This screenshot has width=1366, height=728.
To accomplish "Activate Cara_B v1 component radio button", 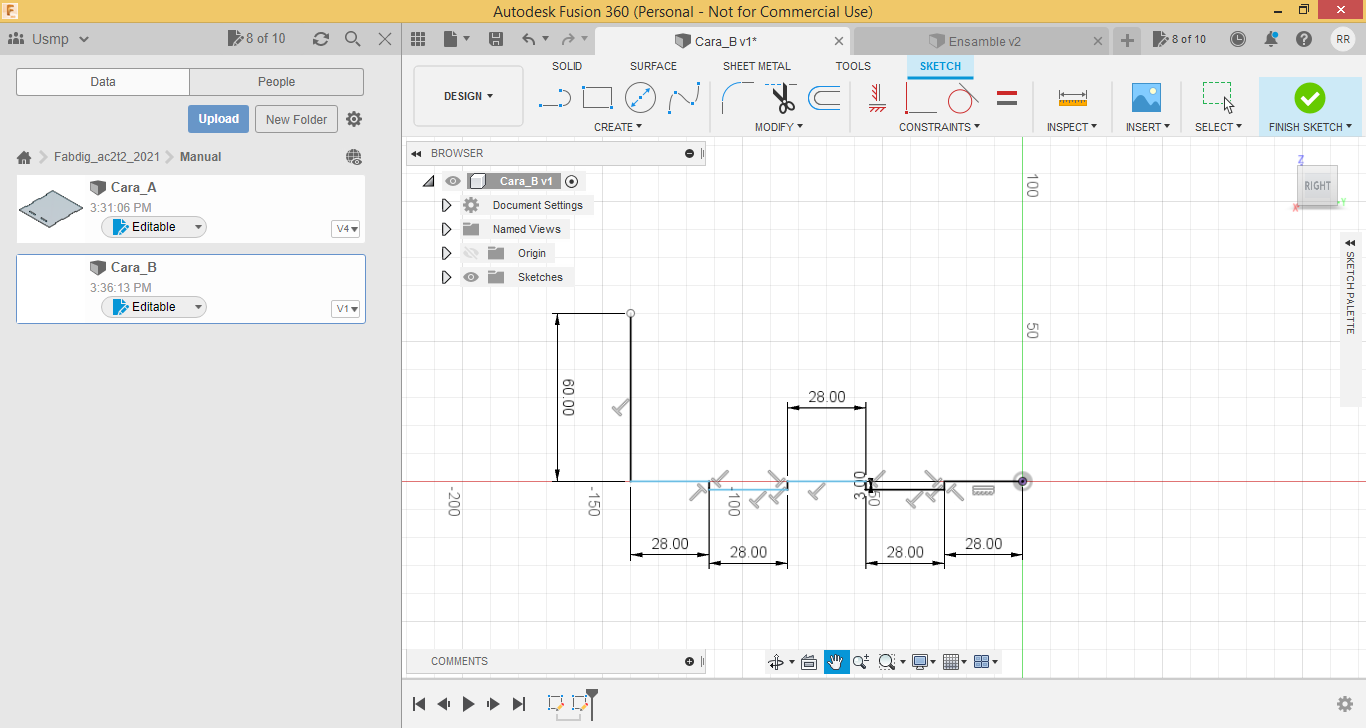I will (572, 181).
